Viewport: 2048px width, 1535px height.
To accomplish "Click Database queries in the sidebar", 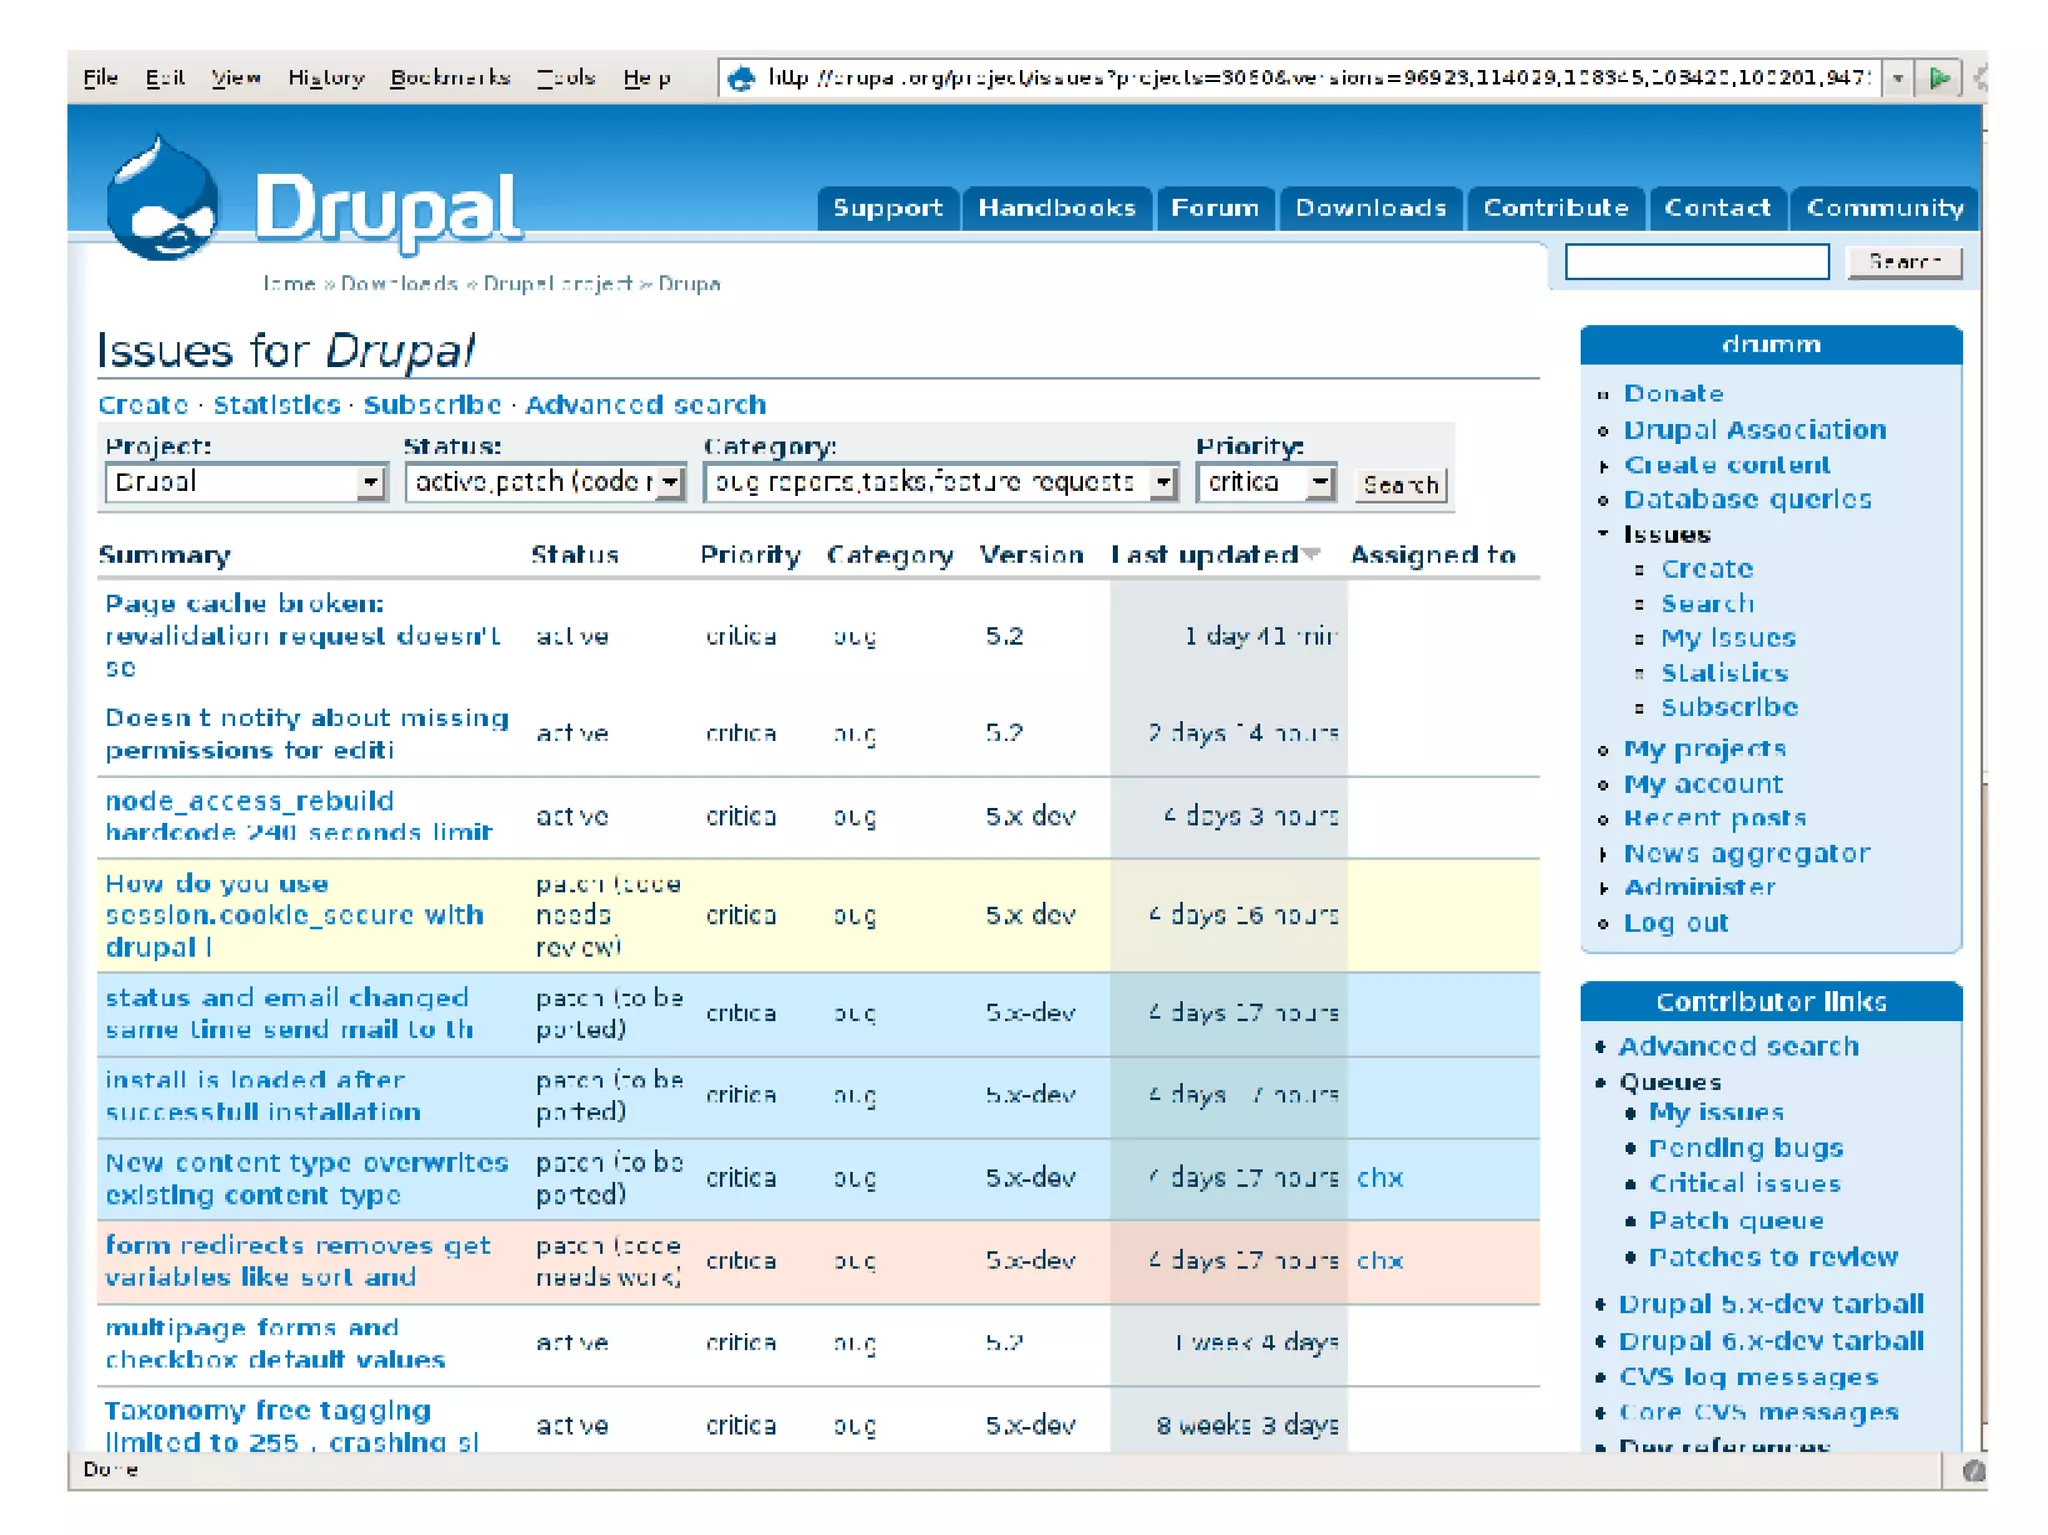I will [x=1747, y=500].
